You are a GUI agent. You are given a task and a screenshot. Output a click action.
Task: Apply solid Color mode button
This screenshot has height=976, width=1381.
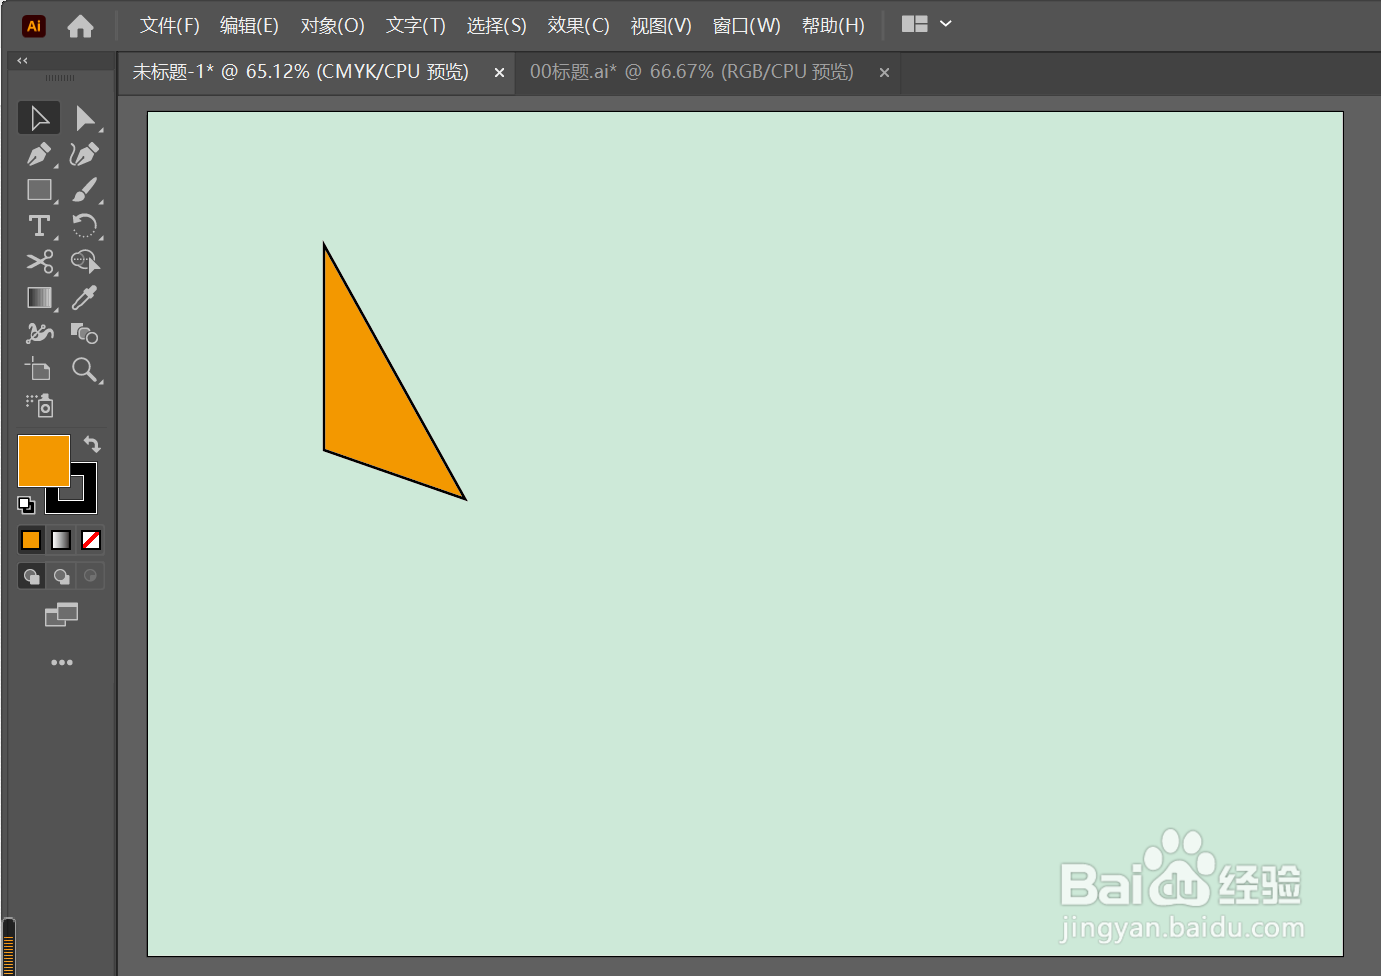pyautogui.click(x=31, y=540)
